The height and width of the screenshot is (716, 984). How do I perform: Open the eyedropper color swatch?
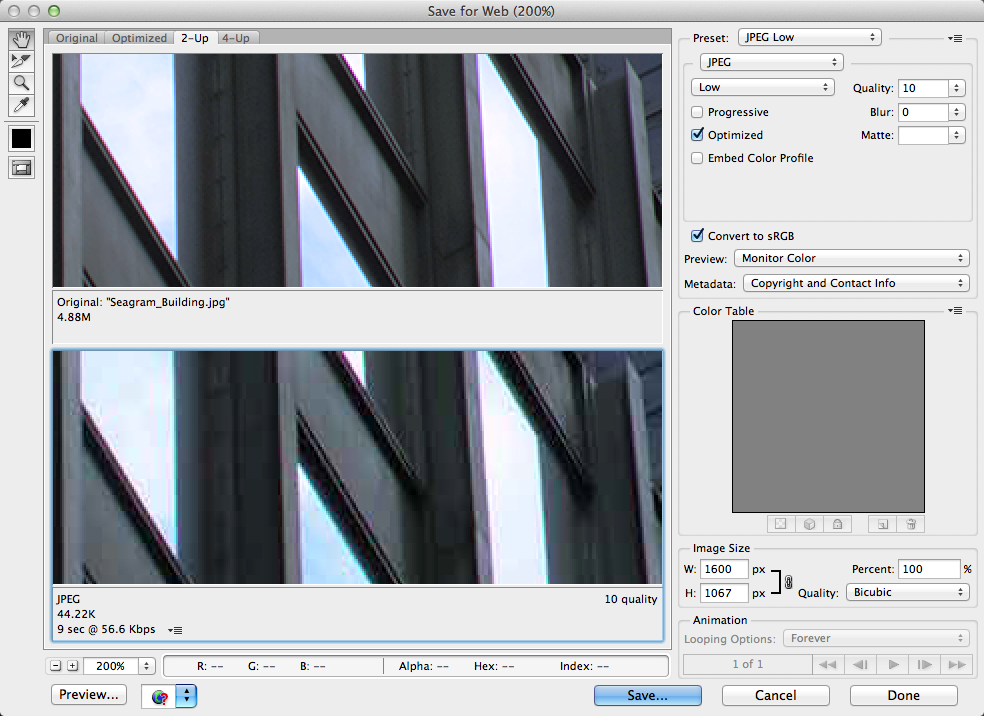point(21,138)
